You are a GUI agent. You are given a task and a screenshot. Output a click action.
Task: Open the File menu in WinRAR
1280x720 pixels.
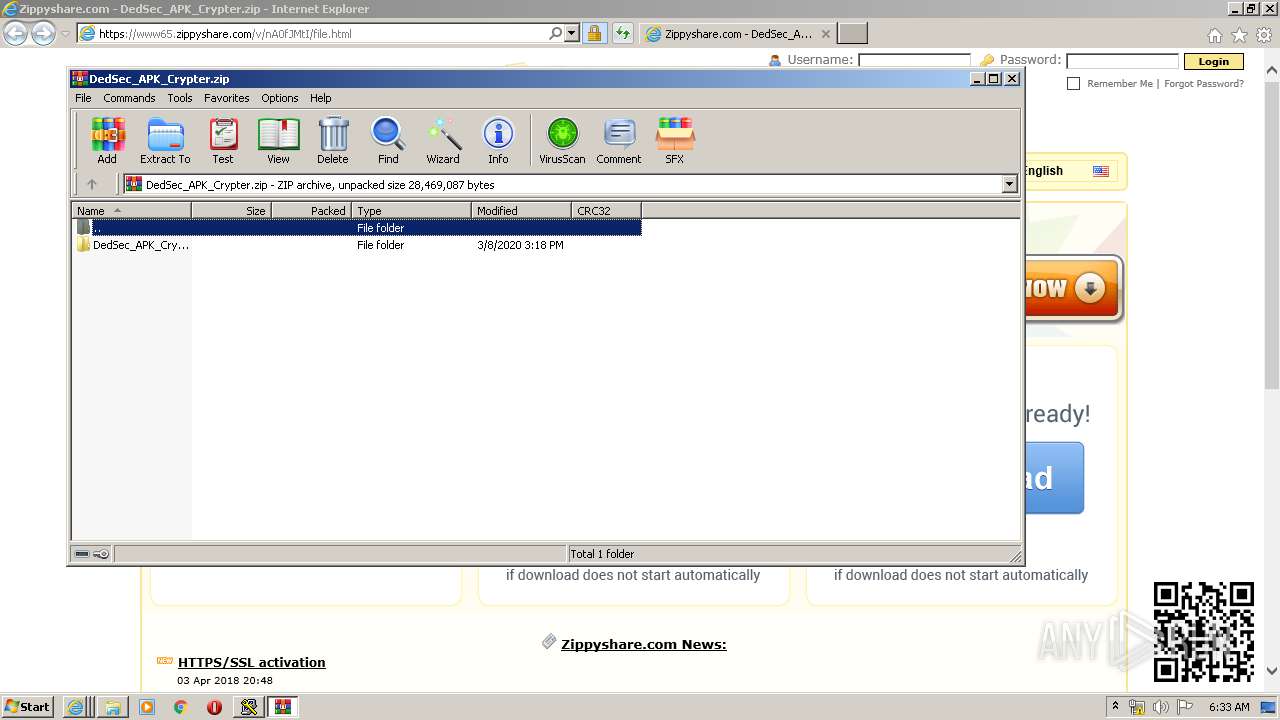83,98
